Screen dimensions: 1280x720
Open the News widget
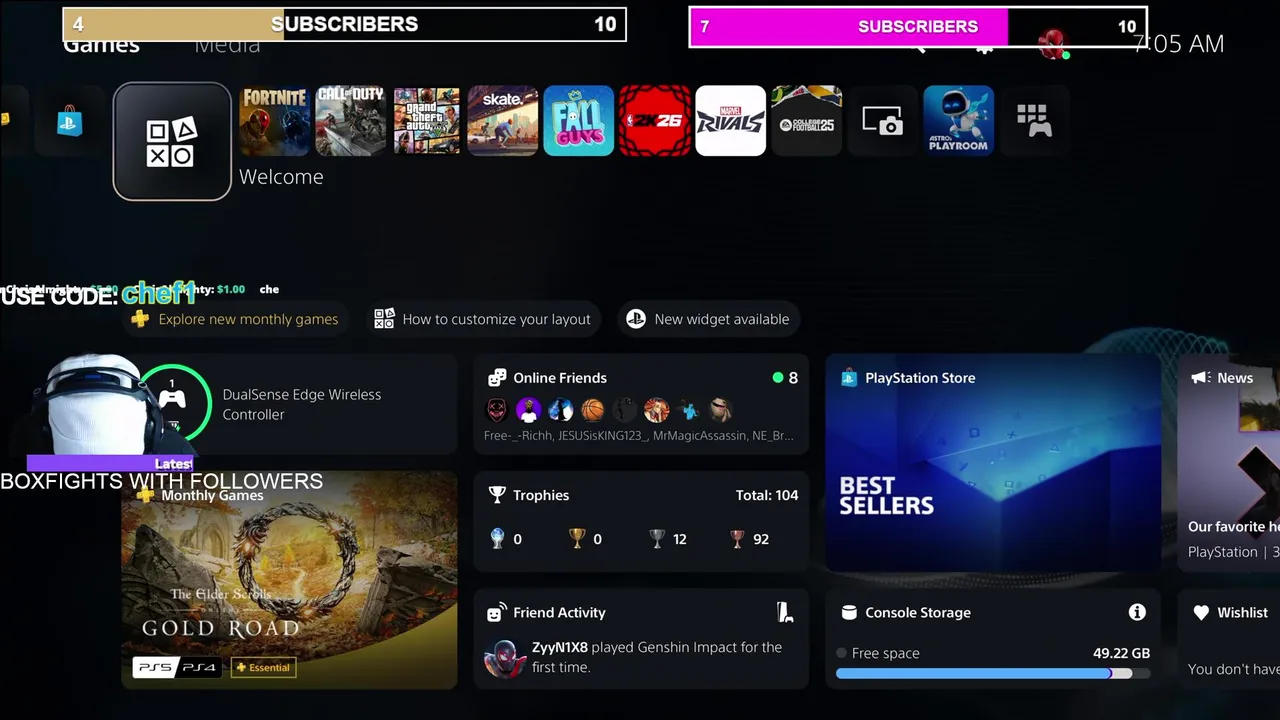click(x=1229, y=463)
